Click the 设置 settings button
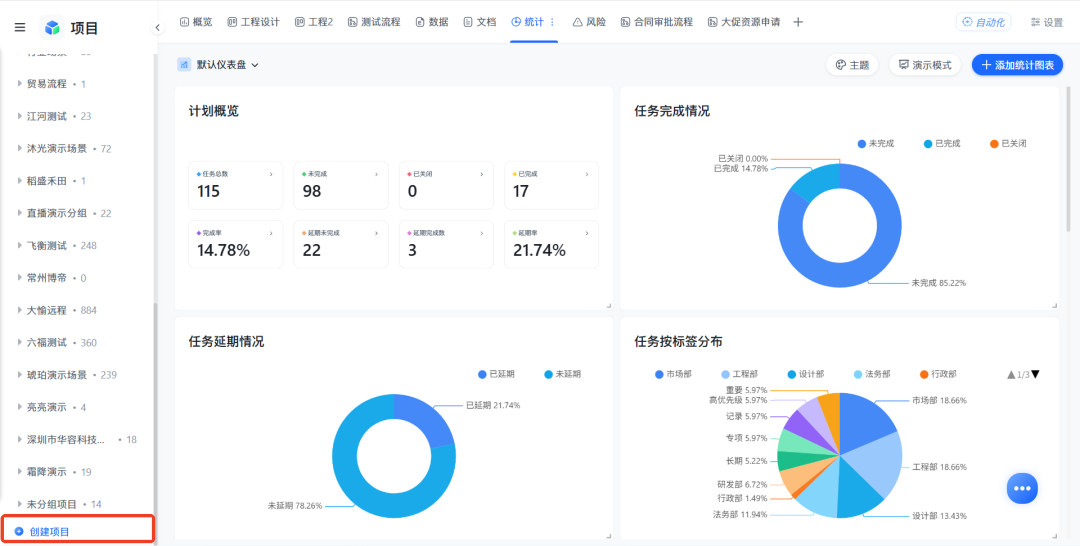The width and height of the screenshot is (1080, 546). coord(1046,22)
